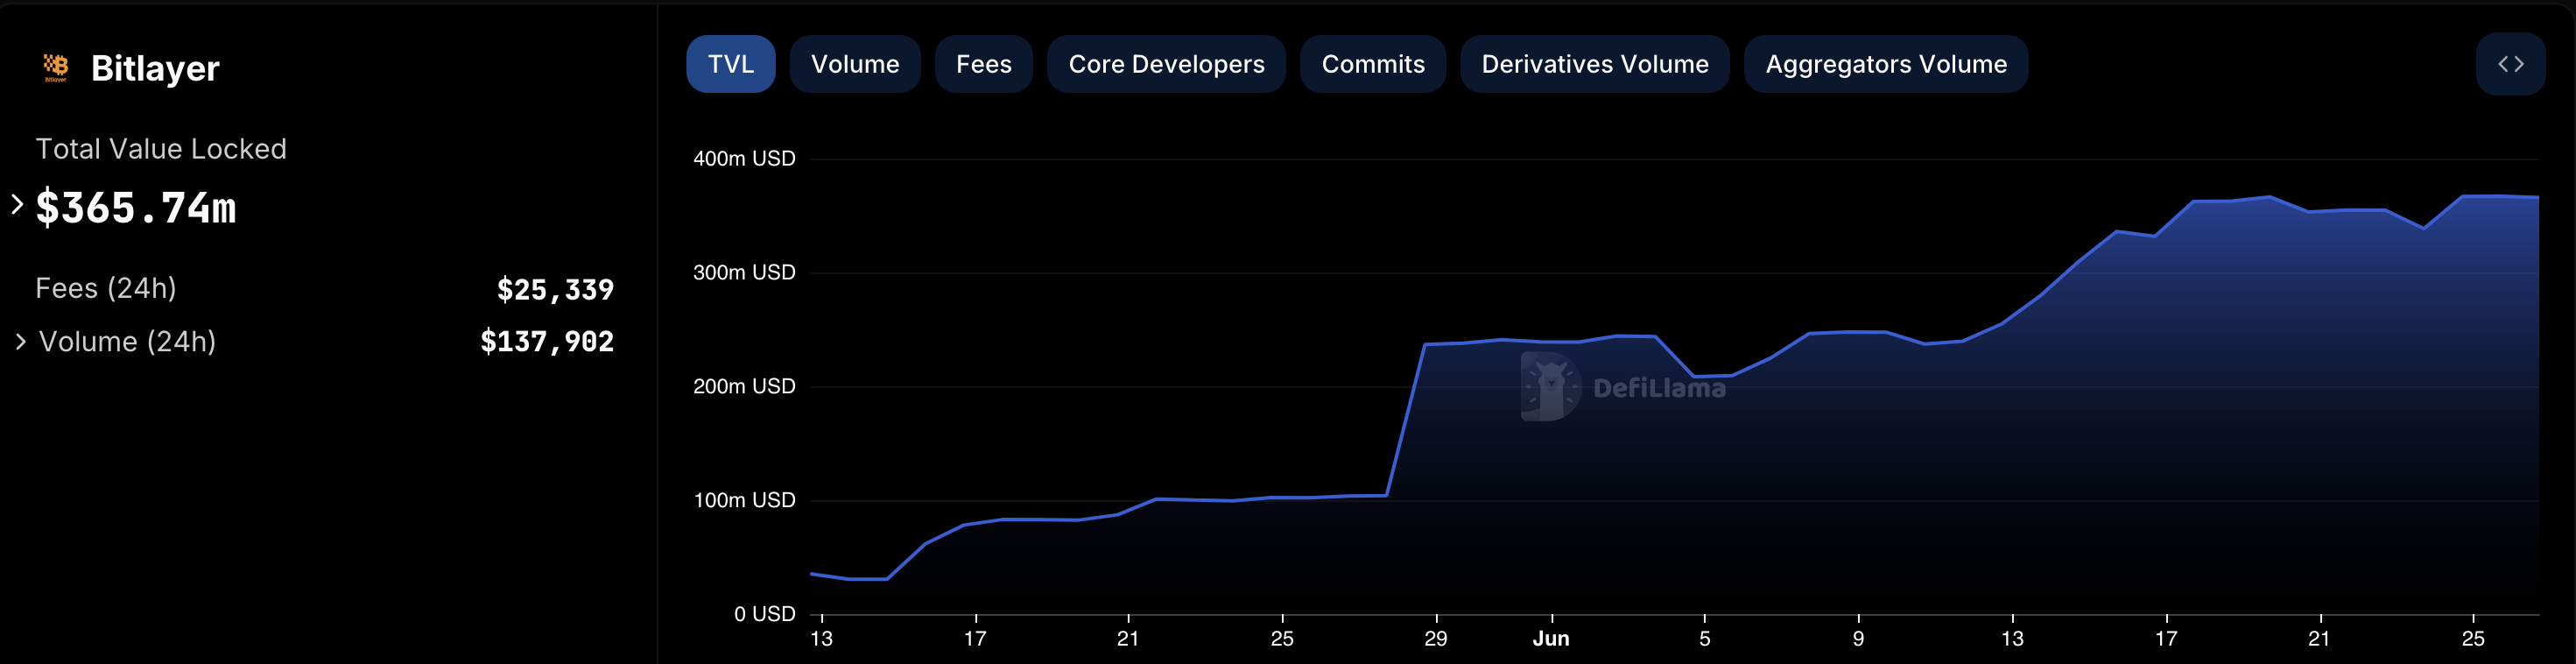Screen dimensions: 2576x664
Task: Click the $137,902 volume amount
Action: (546, 342)
